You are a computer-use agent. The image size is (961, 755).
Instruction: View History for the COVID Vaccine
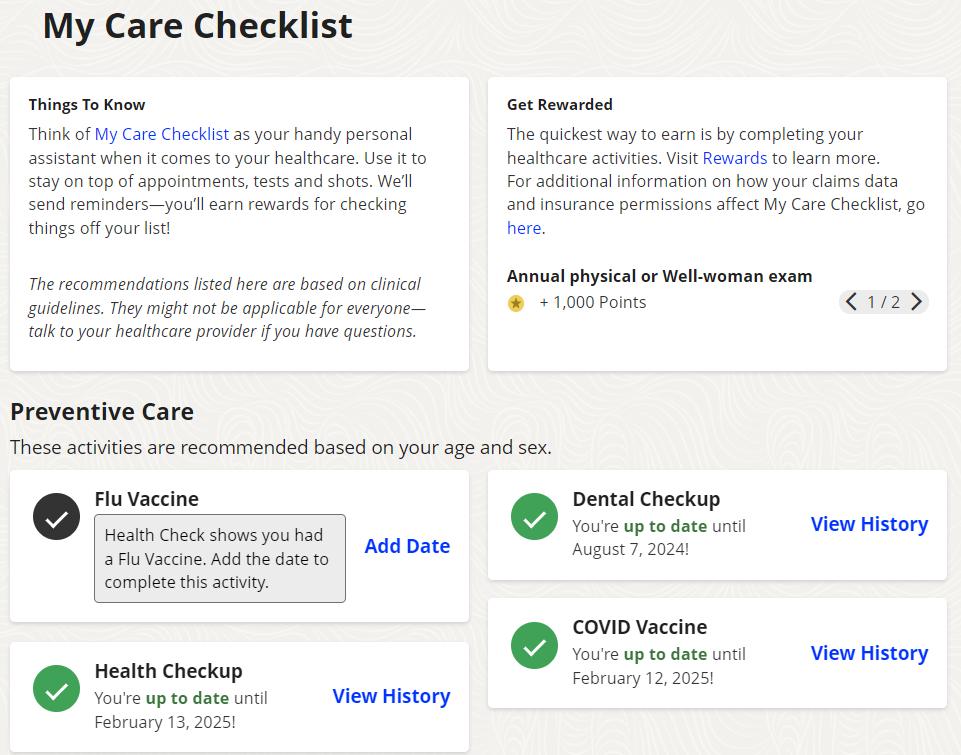click(x=868, y=652)
